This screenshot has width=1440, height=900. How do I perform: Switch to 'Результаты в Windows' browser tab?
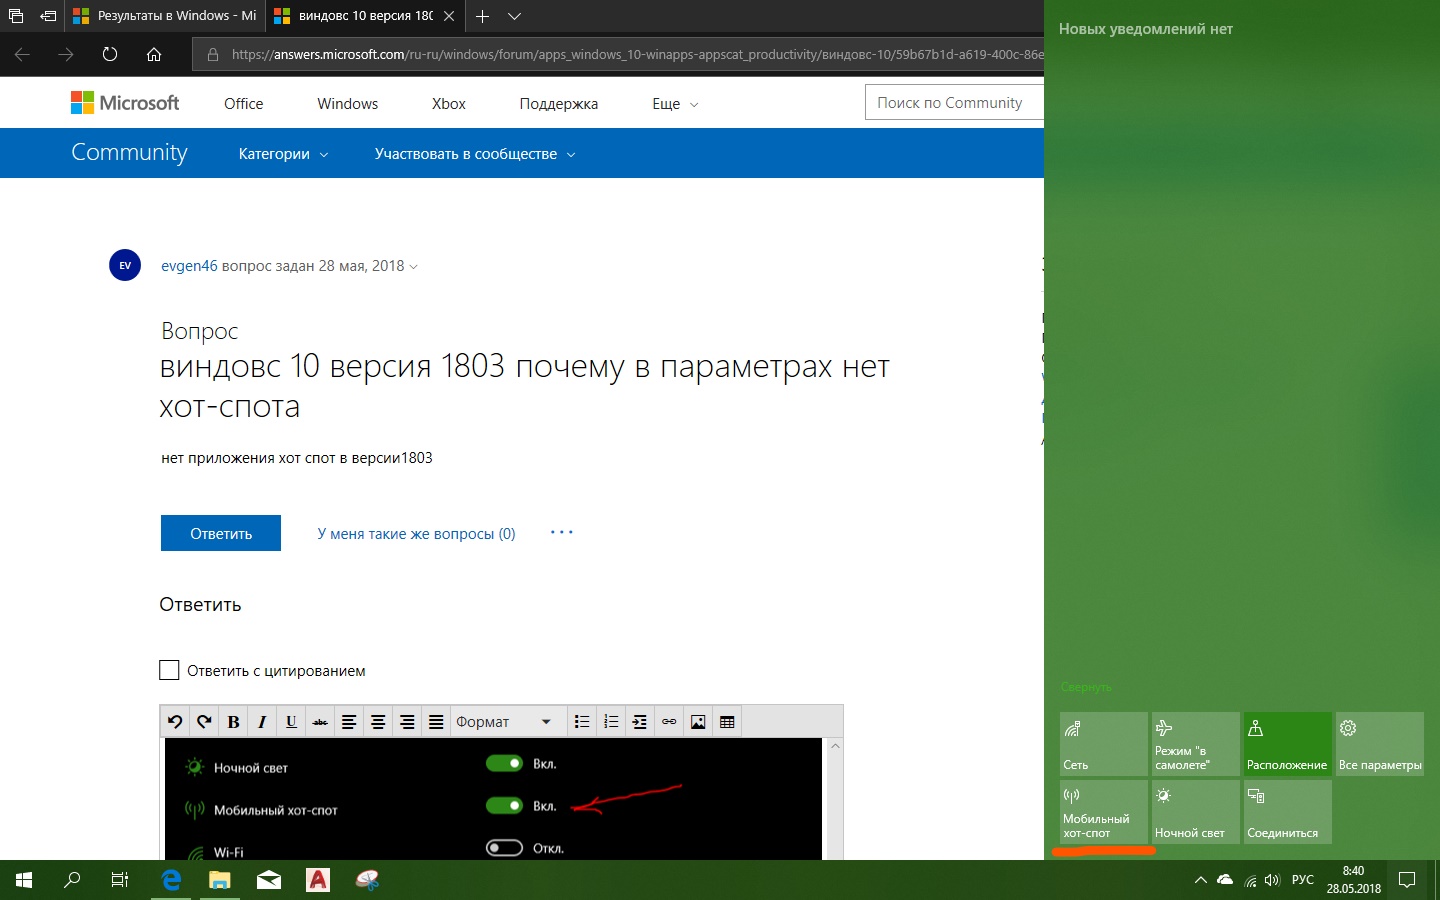coord(165,16)
